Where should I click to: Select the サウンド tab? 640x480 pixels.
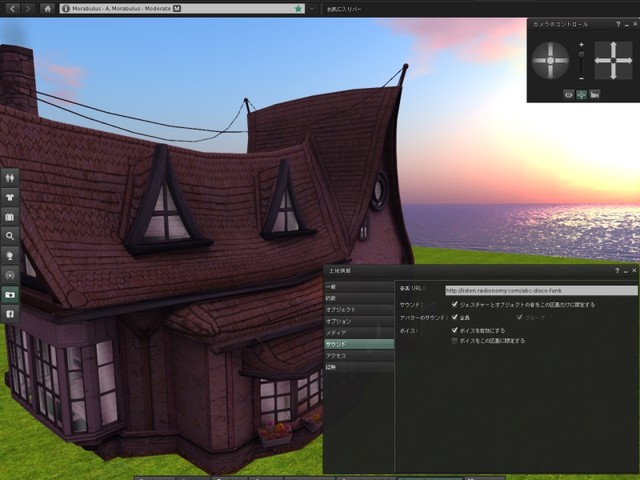[x=359, y=344]
